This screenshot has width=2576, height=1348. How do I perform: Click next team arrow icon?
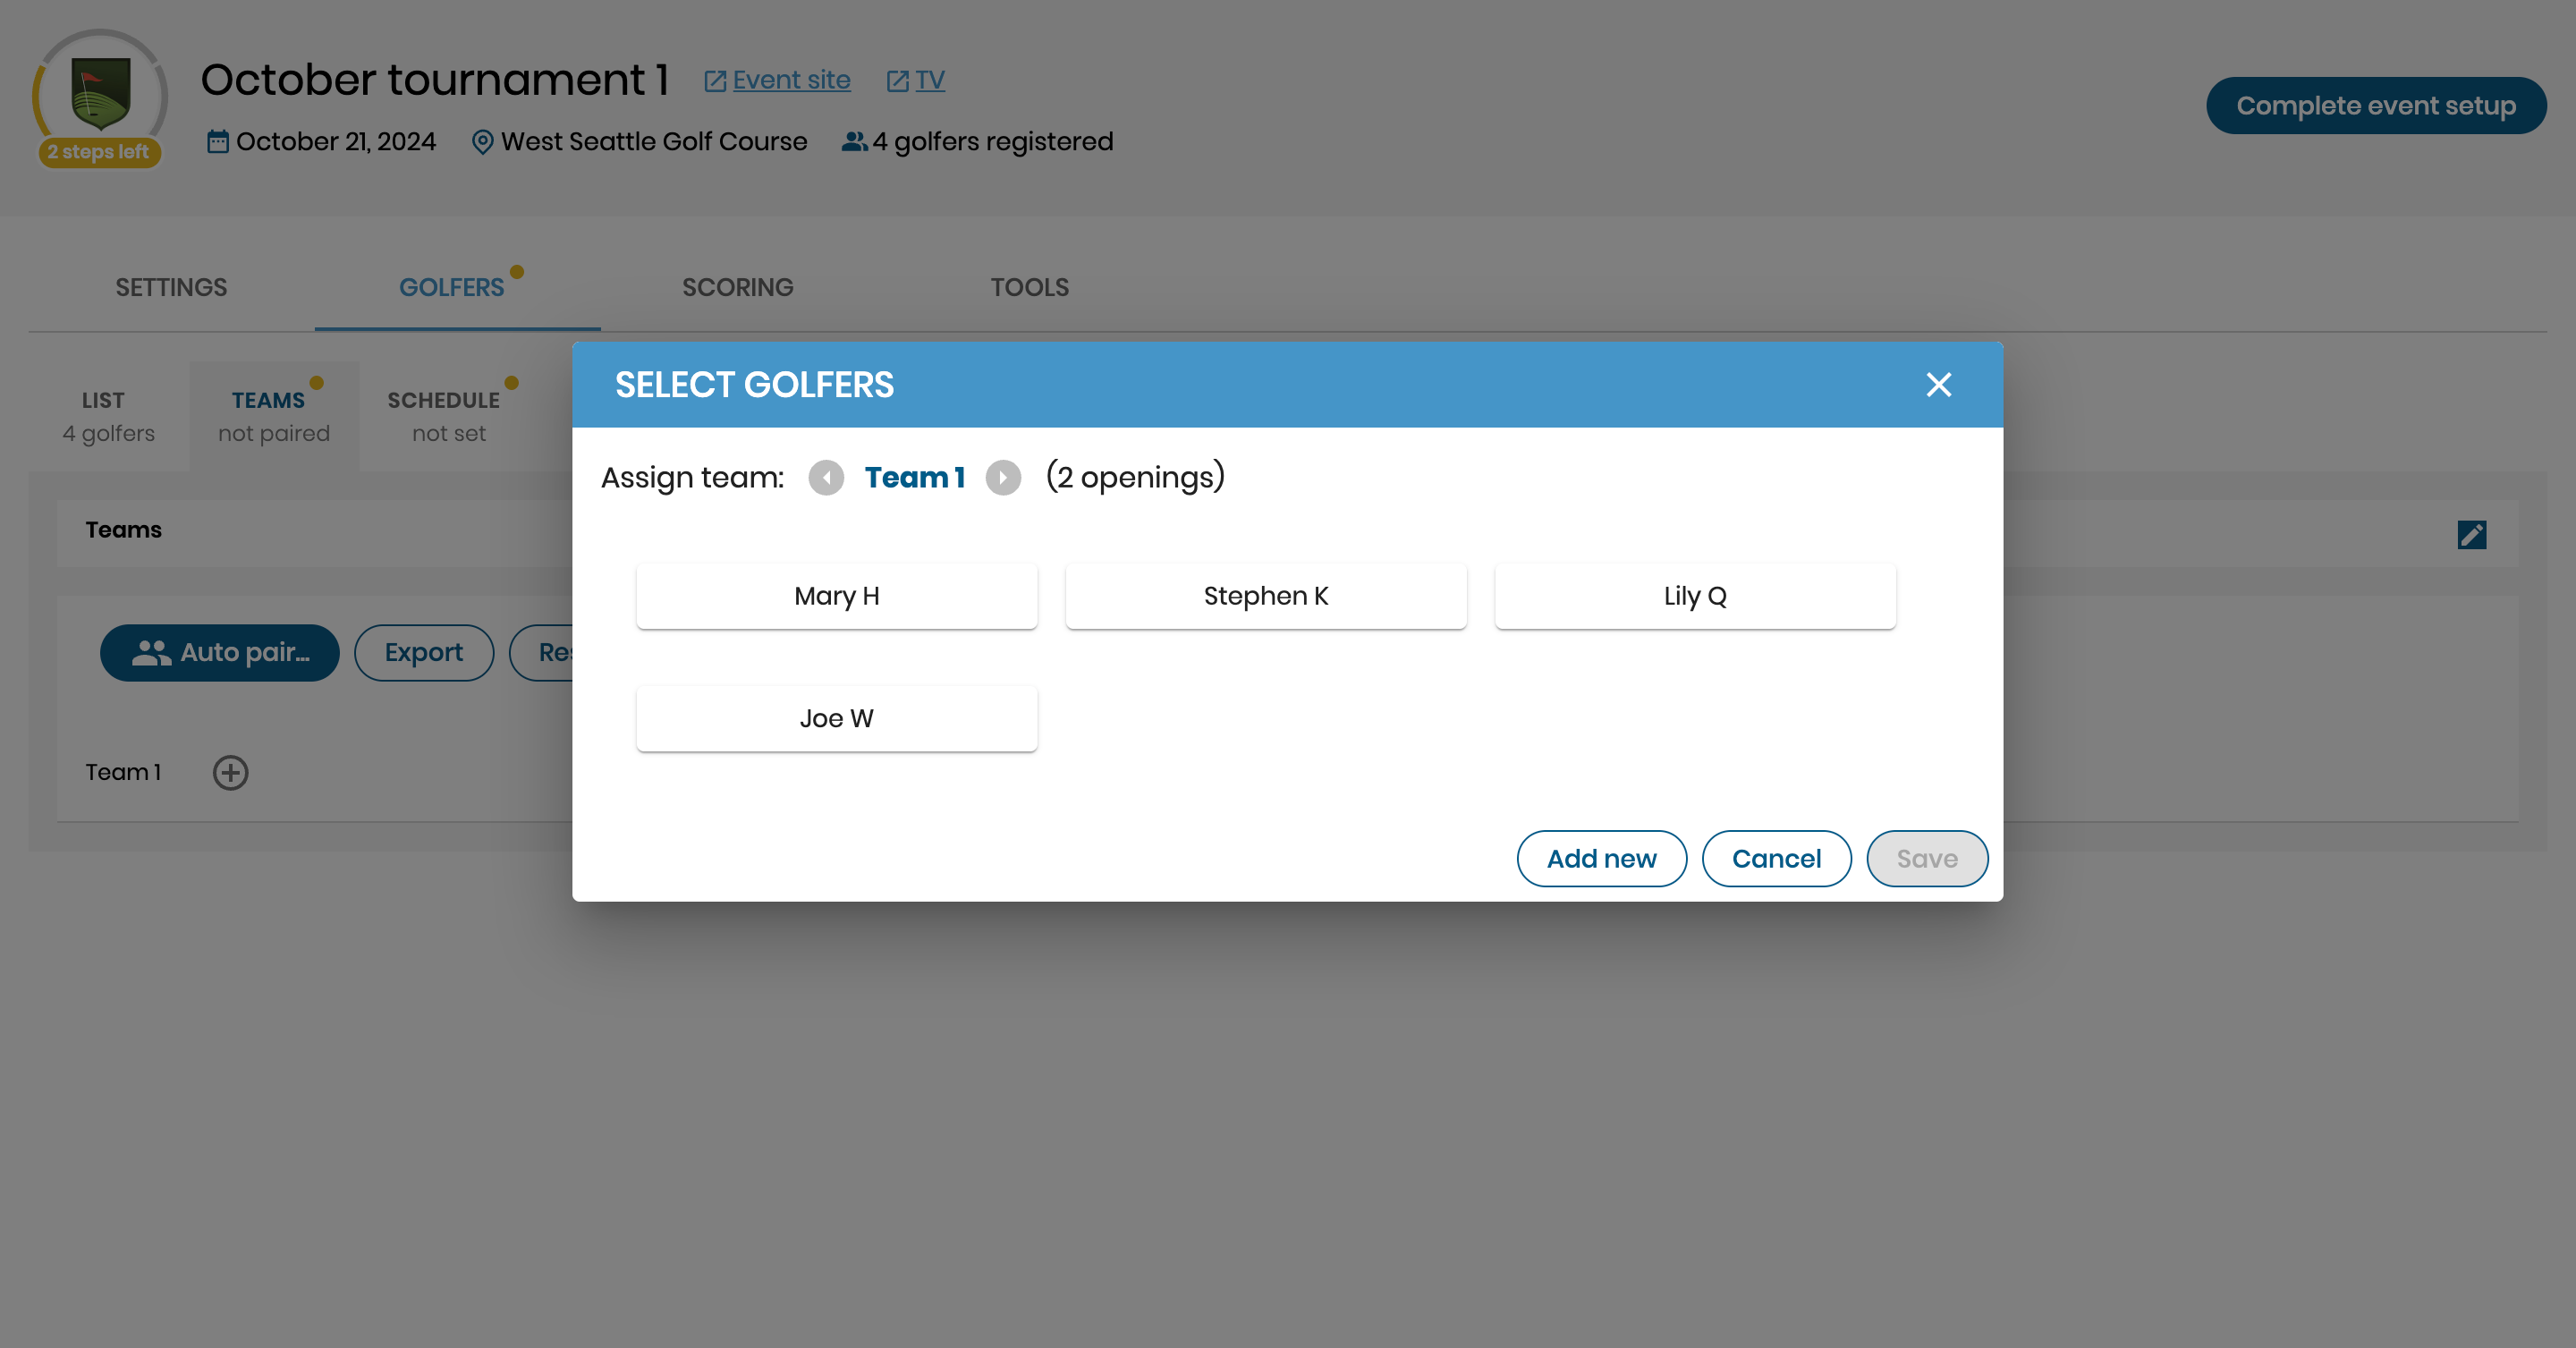[x=1002, y=478]
